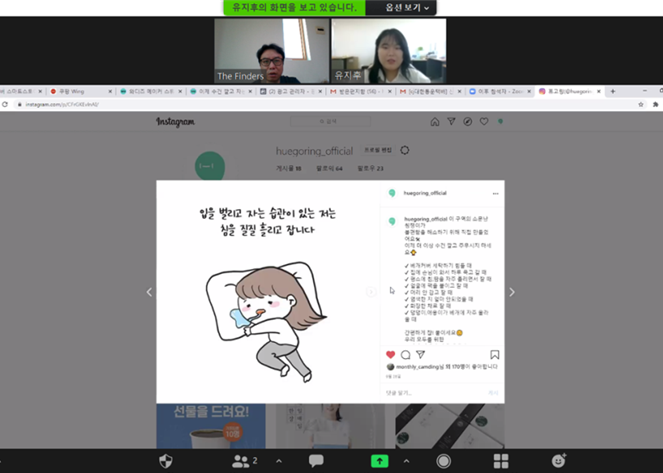Click the Instagram search field
This screenshot has width=663, height=473.
(x=330, y=121)
